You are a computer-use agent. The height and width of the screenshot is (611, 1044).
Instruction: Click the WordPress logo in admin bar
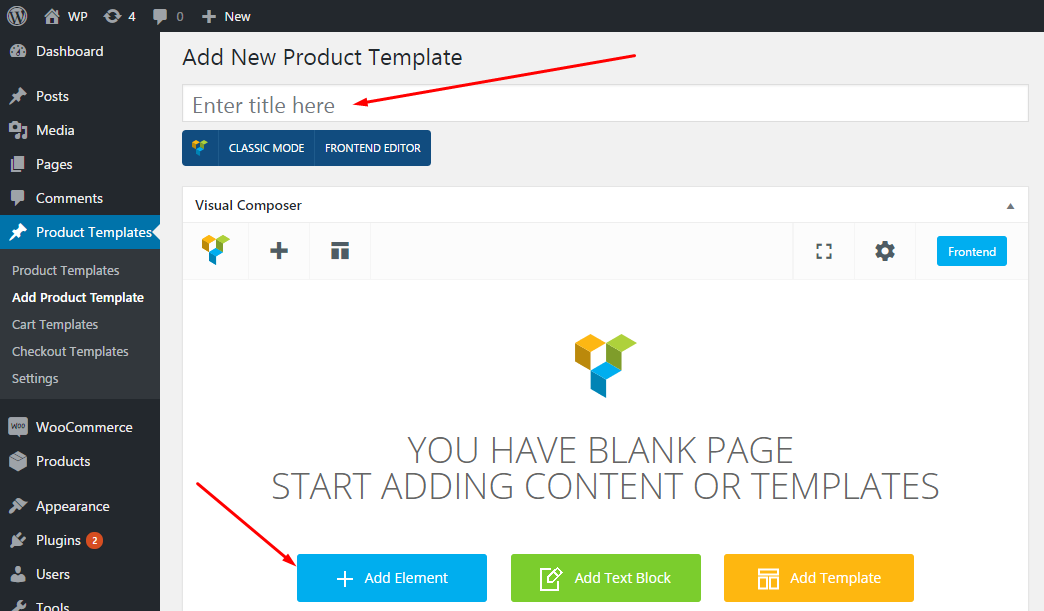point(17,16)
